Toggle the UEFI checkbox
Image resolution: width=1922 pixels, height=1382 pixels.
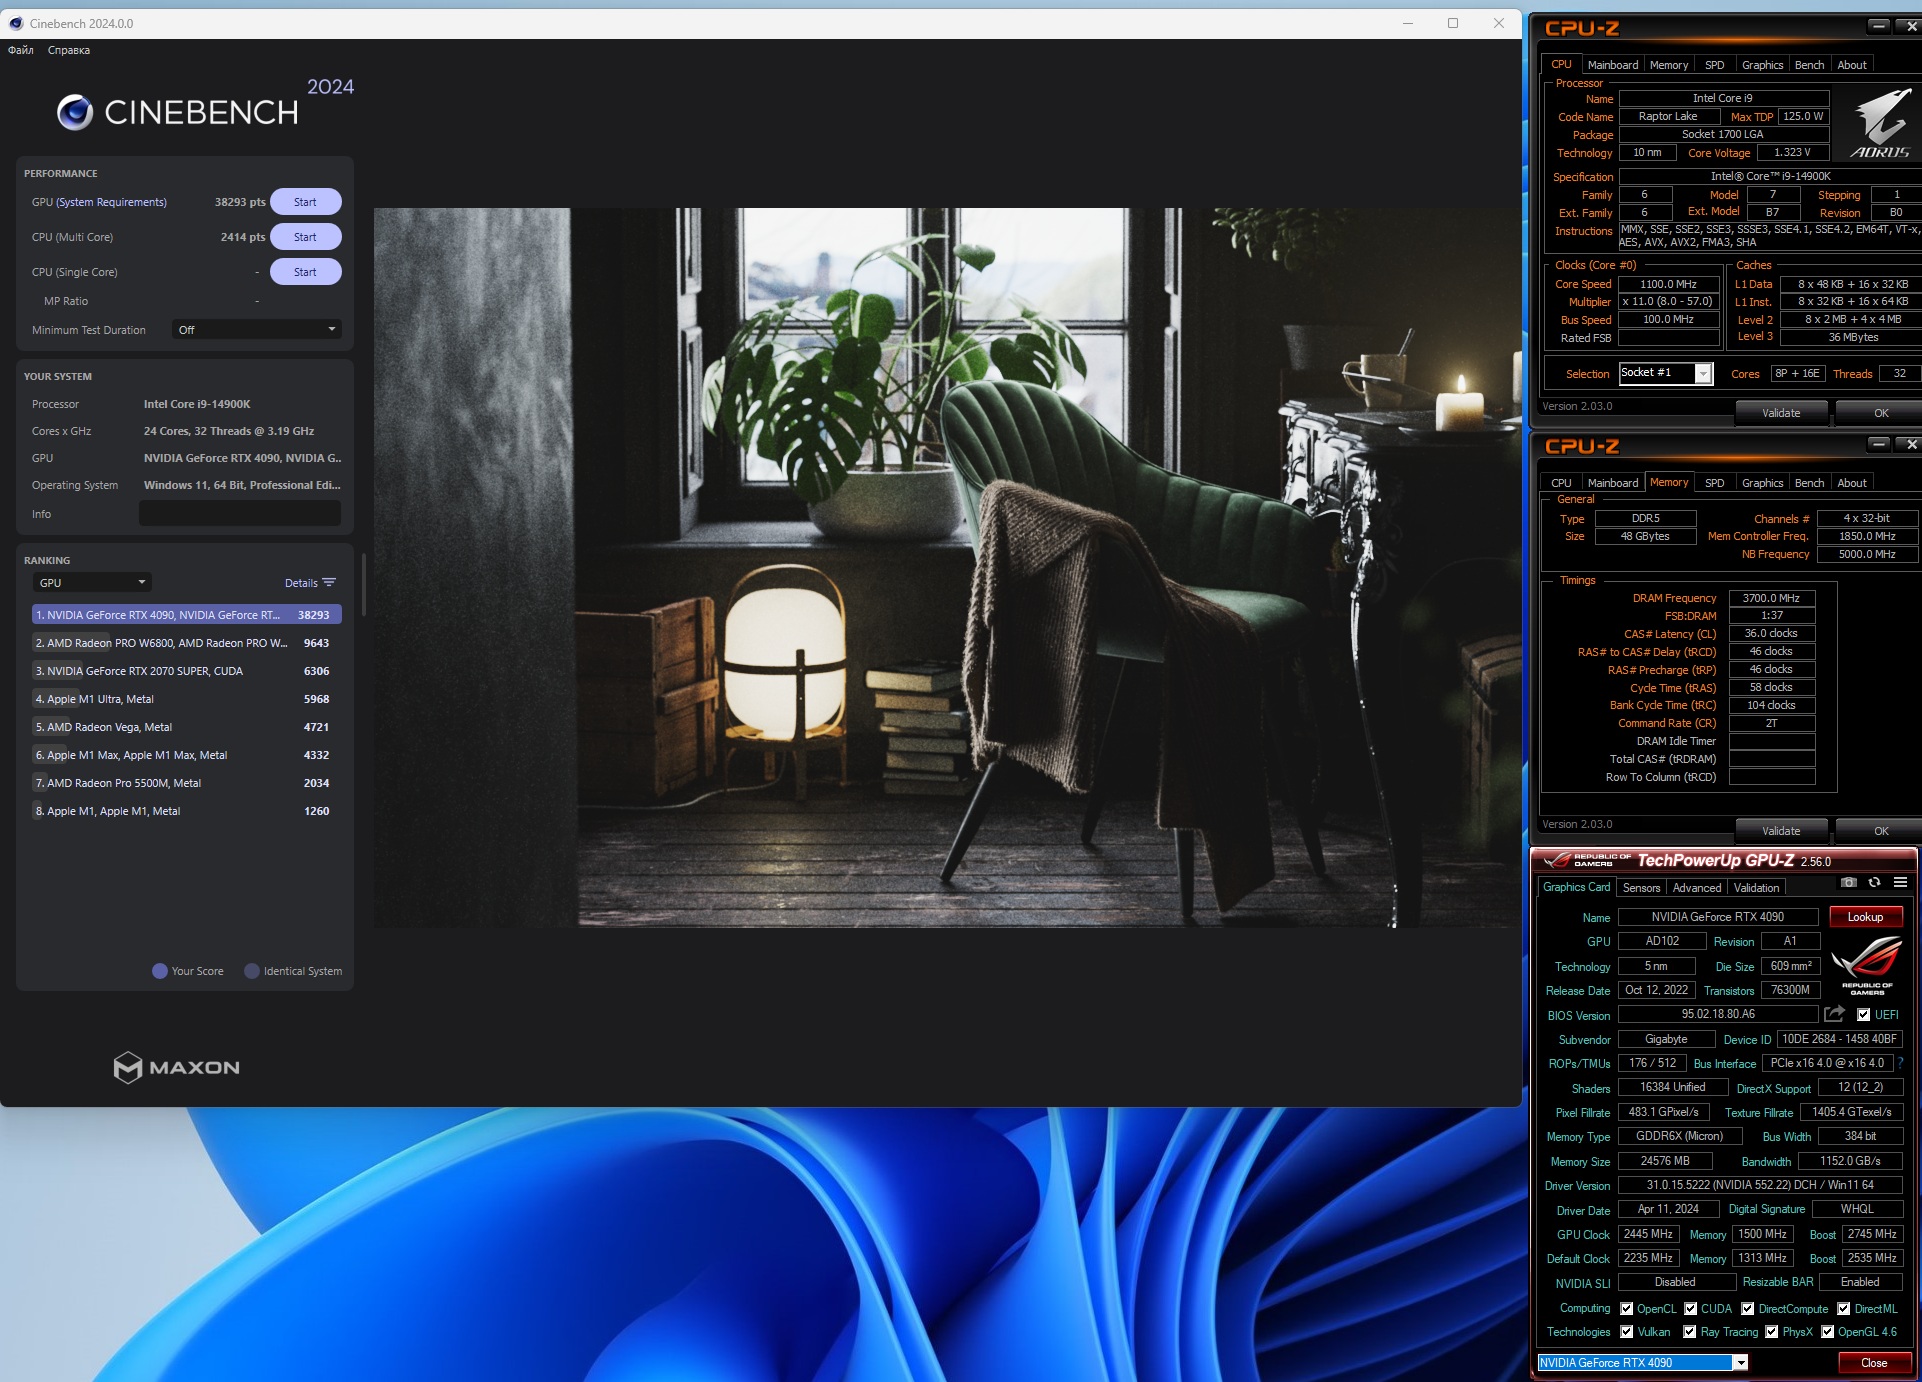pos(1863,1015)
